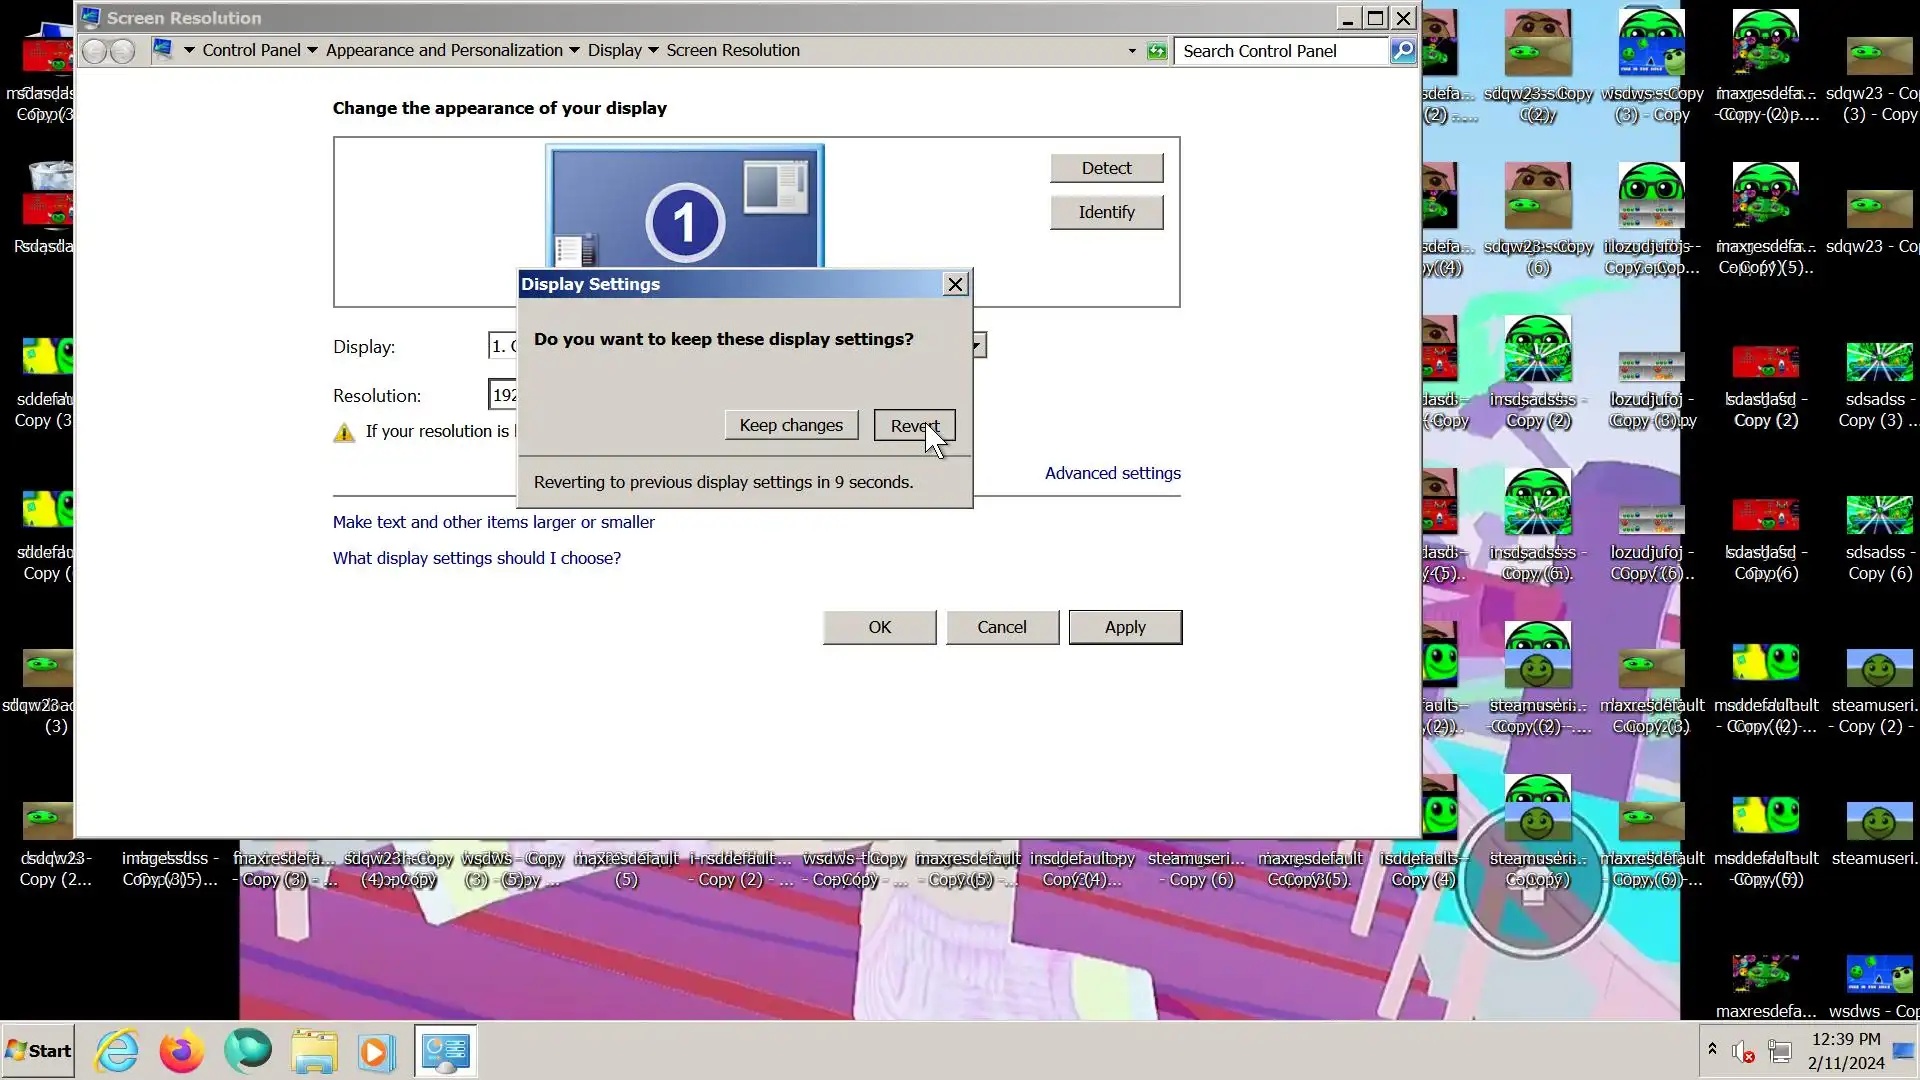Open Windows Explorer folder taskbar icon

pyautogui.click(x=314, y=1051)
